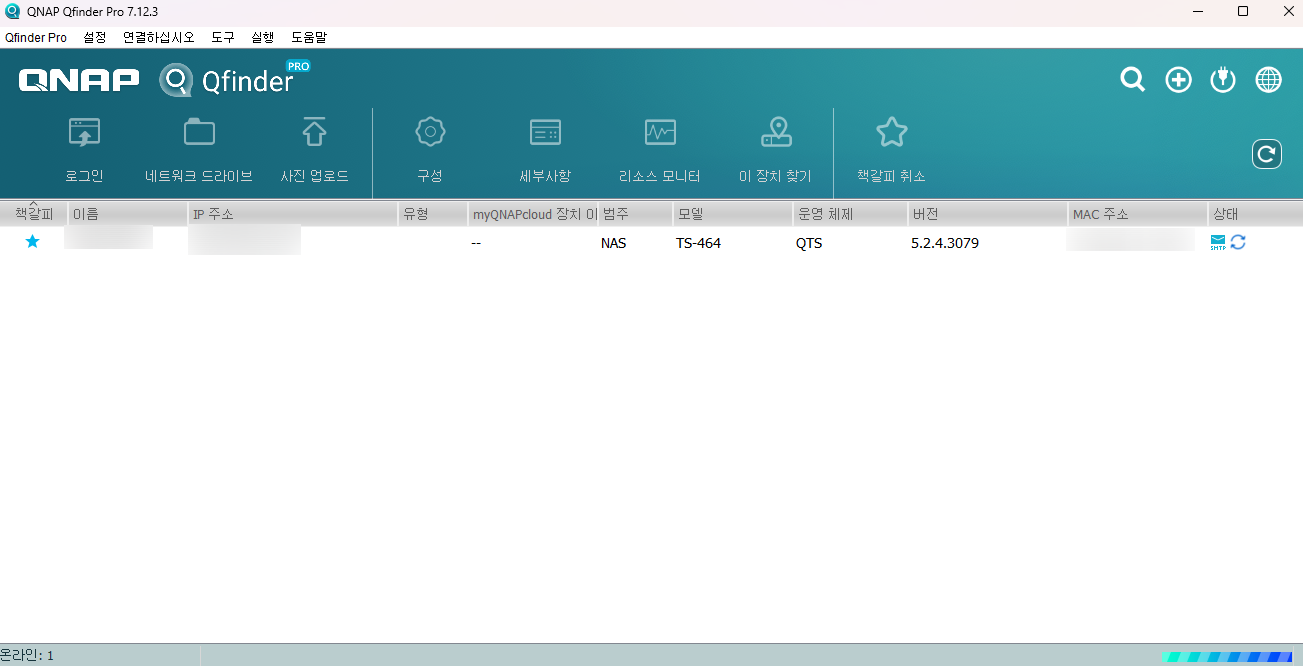1303x666 pixels.
Task: Click the blurred MAC address cell
Action: tap(1130, 239)
